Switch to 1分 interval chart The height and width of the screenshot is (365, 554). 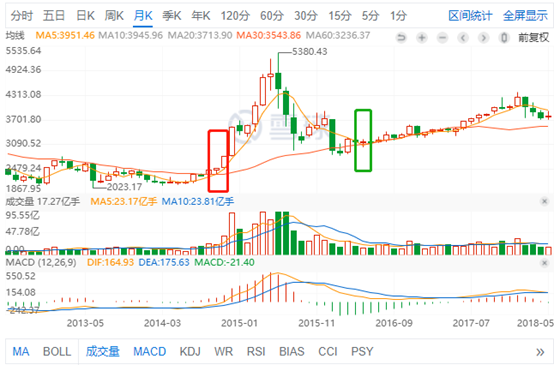pyautogui.click(x=398, y=16)
